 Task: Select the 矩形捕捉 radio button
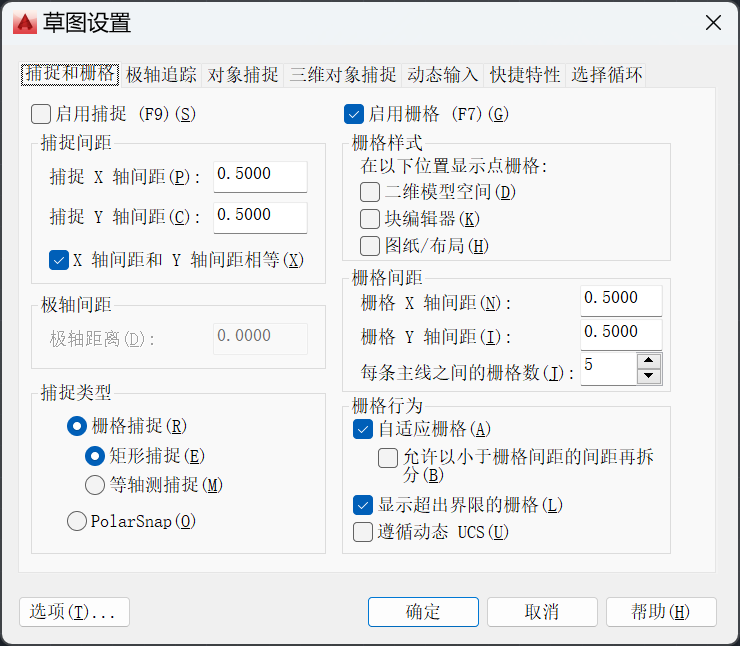[x=95, y=456]
